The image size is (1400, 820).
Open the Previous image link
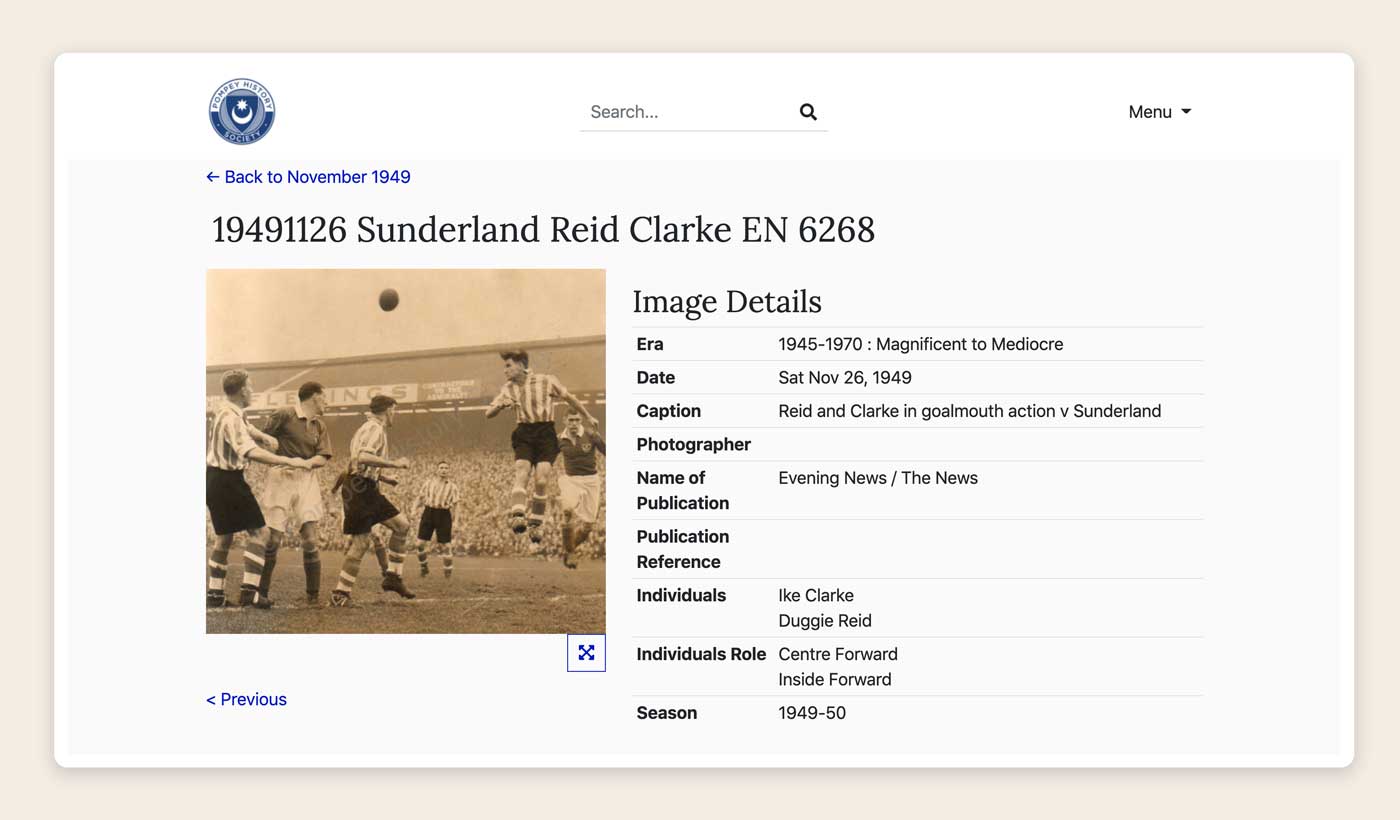click(246, 699)
